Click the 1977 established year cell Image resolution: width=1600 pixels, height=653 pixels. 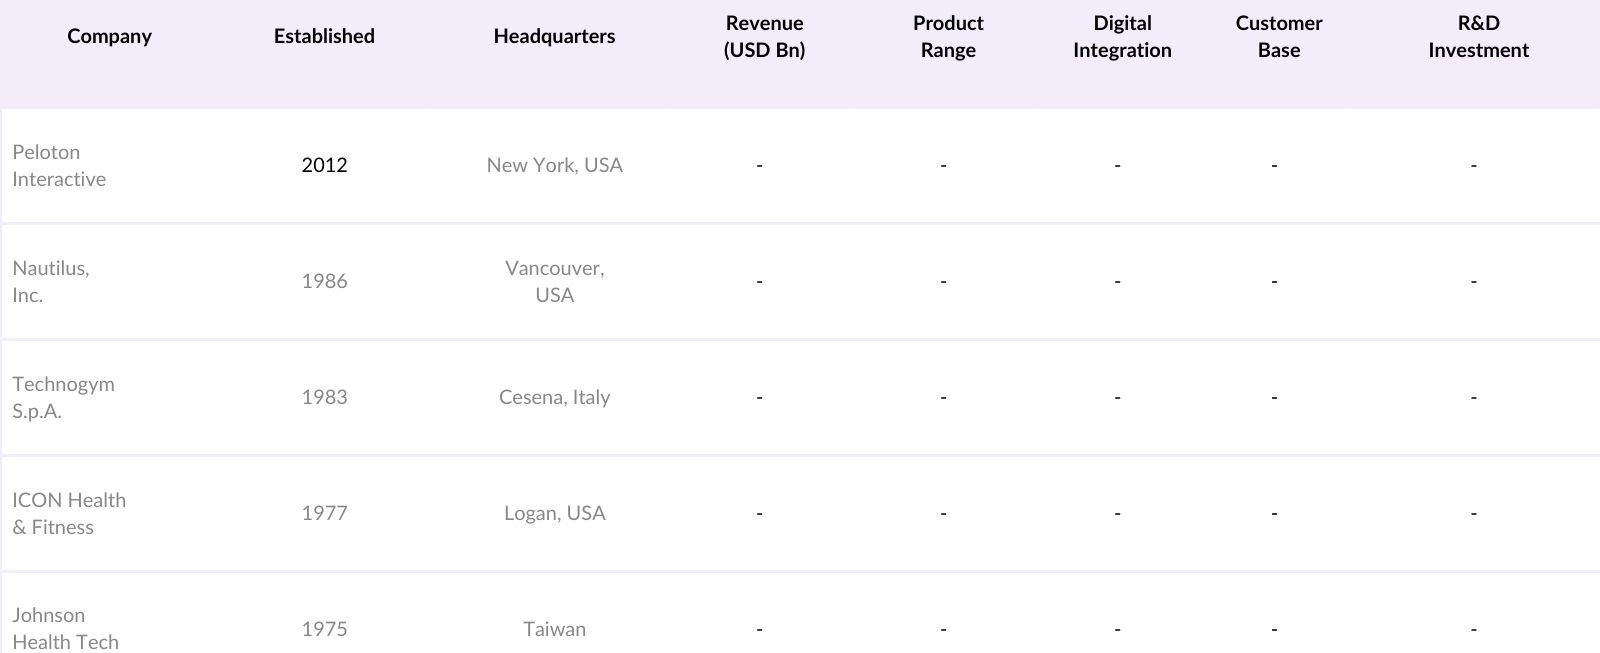[324, 514]
